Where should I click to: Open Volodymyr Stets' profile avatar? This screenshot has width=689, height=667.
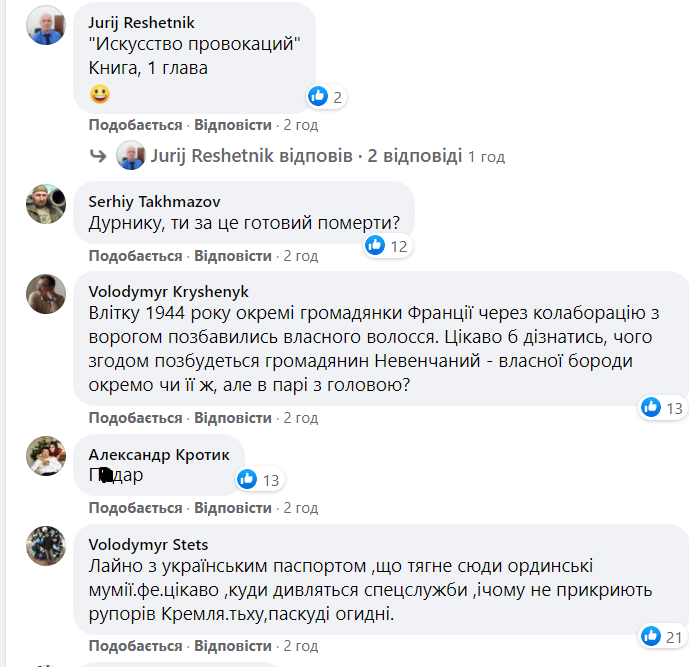[46, 546]
